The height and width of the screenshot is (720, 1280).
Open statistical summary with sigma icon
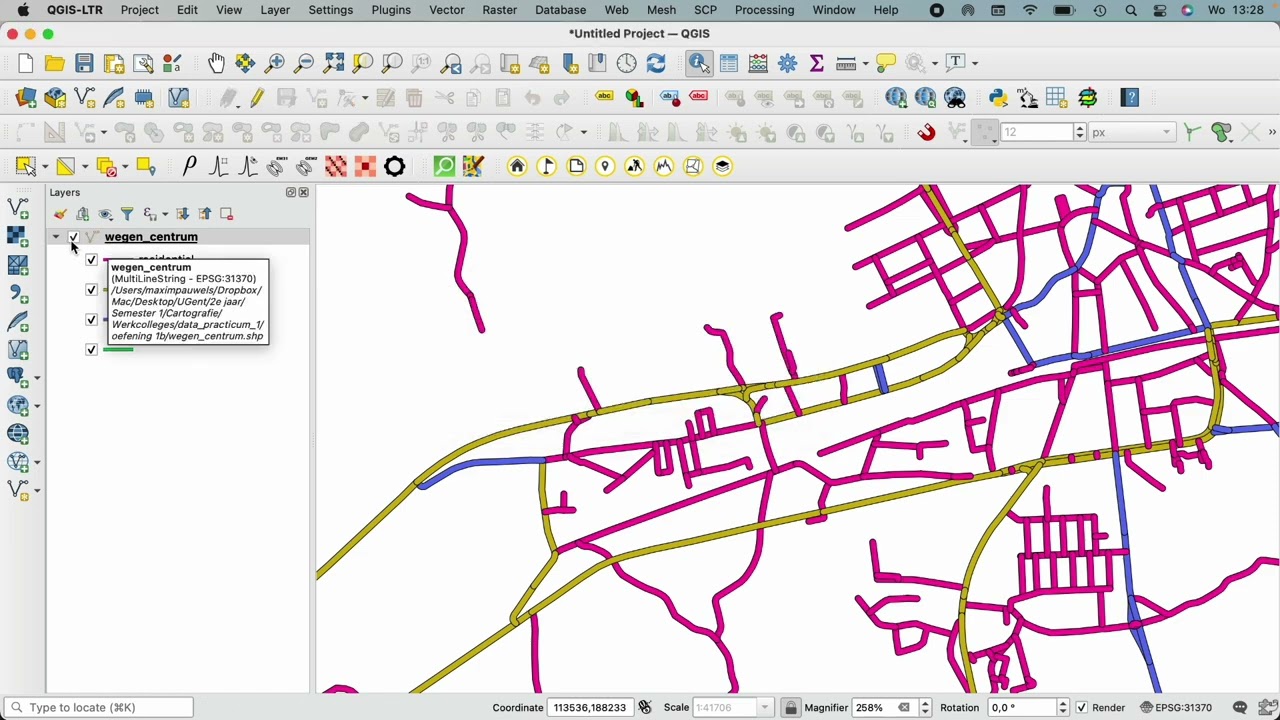click(x=817, y=63)
